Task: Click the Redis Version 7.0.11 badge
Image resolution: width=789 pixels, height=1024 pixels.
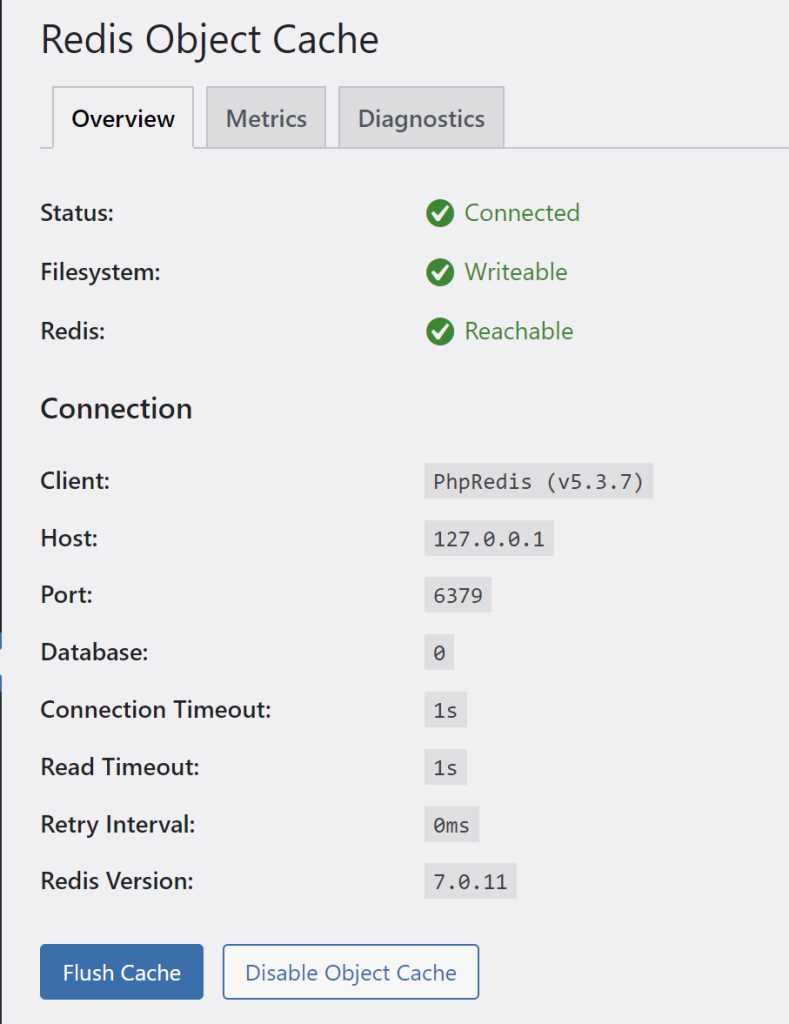Action: (x=470, y=881)
